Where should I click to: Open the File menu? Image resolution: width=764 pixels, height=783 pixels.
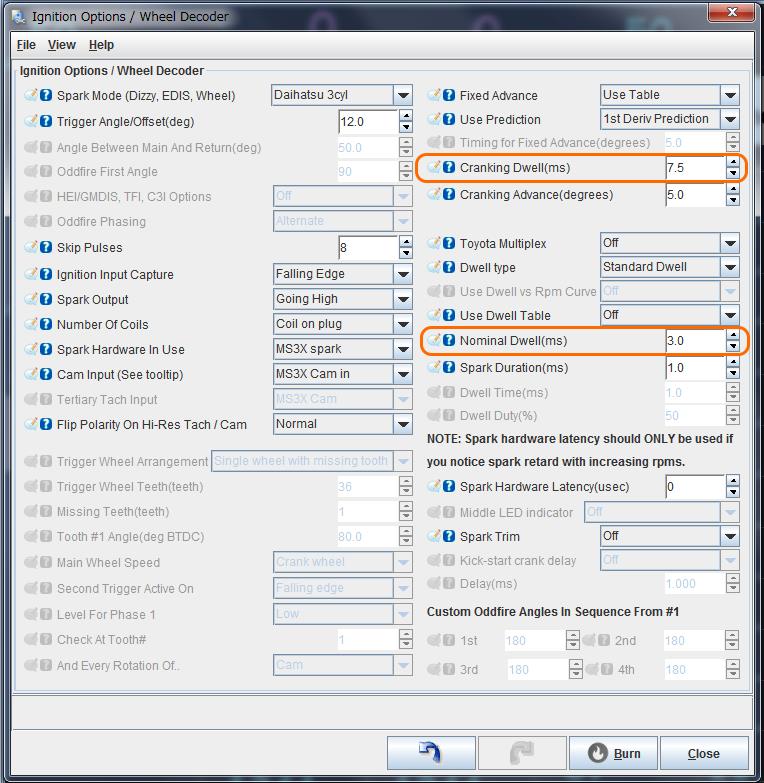26,45
